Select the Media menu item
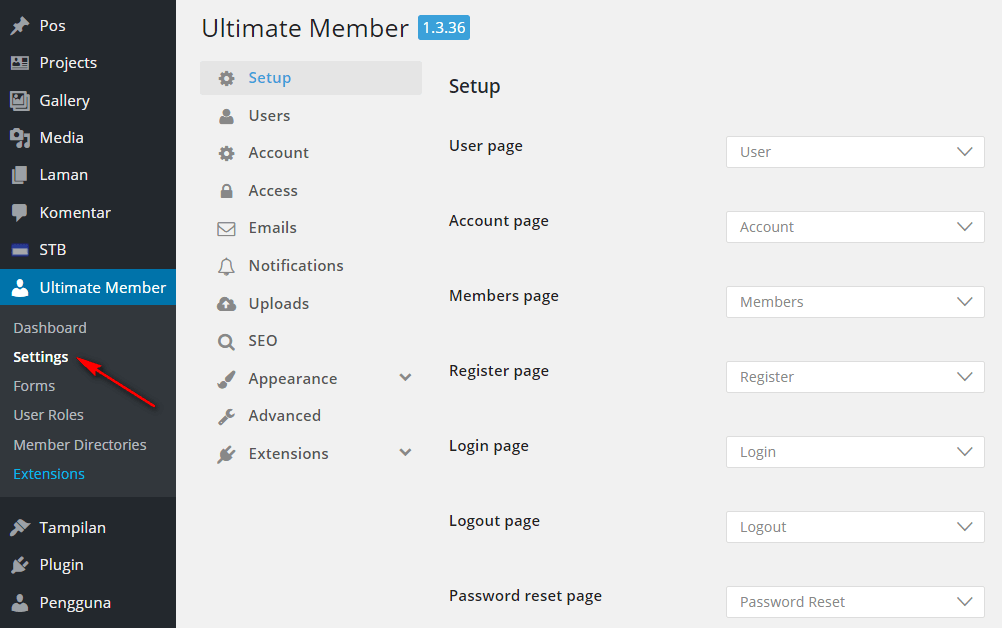Screen dimensions: 1002x628 pos(61,138)
